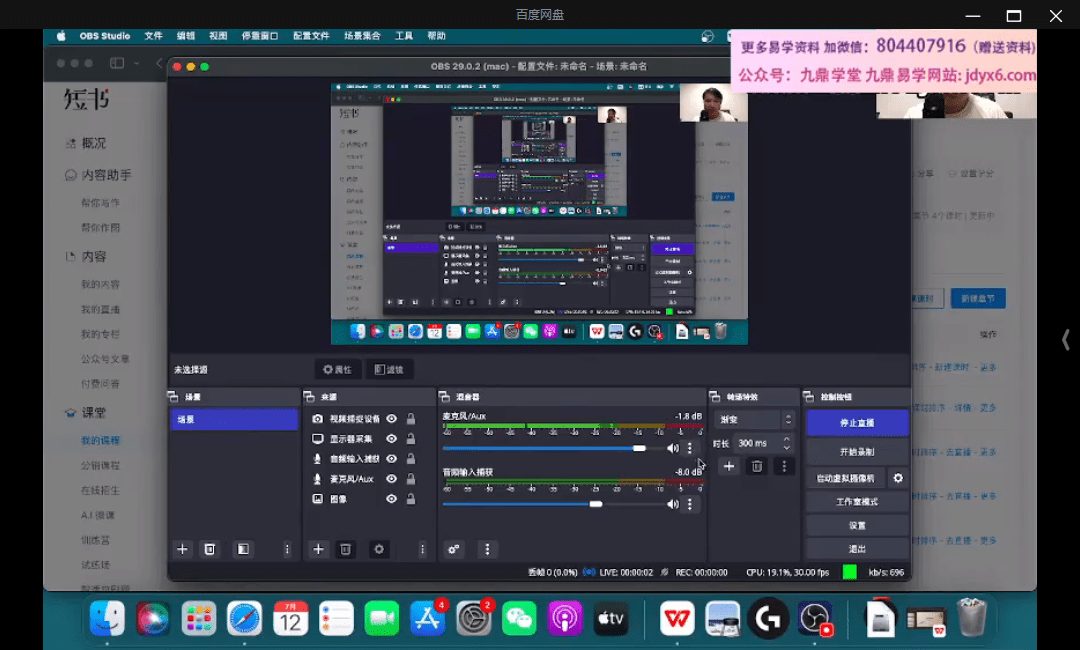The height and width of the screenshot is (650, 1080).
Task: Open the three-dot menu under scene transitions
Action: 784,466
